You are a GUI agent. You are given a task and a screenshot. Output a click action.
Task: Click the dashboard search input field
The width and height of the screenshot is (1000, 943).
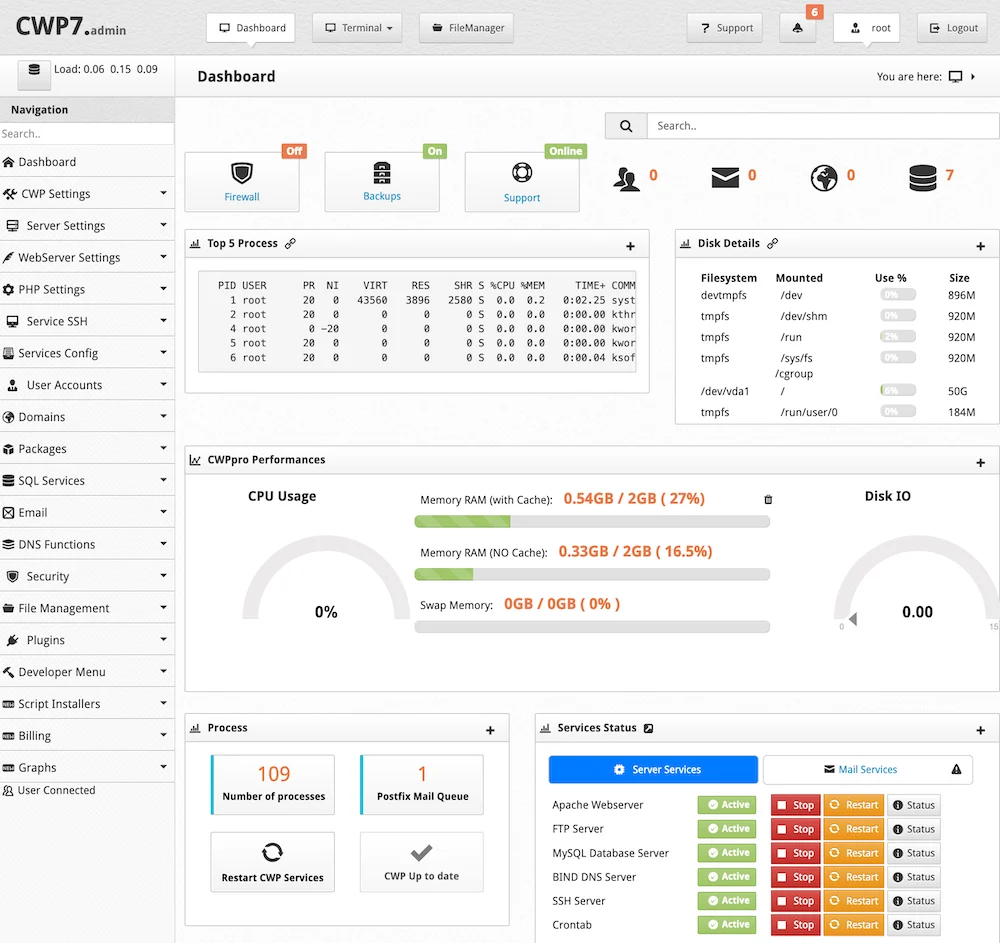[x=820, y=126]
